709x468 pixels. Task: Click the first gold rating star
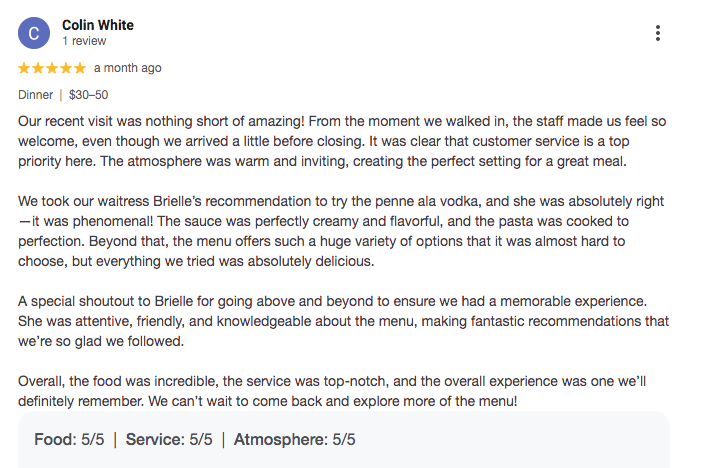pos(24,68)
